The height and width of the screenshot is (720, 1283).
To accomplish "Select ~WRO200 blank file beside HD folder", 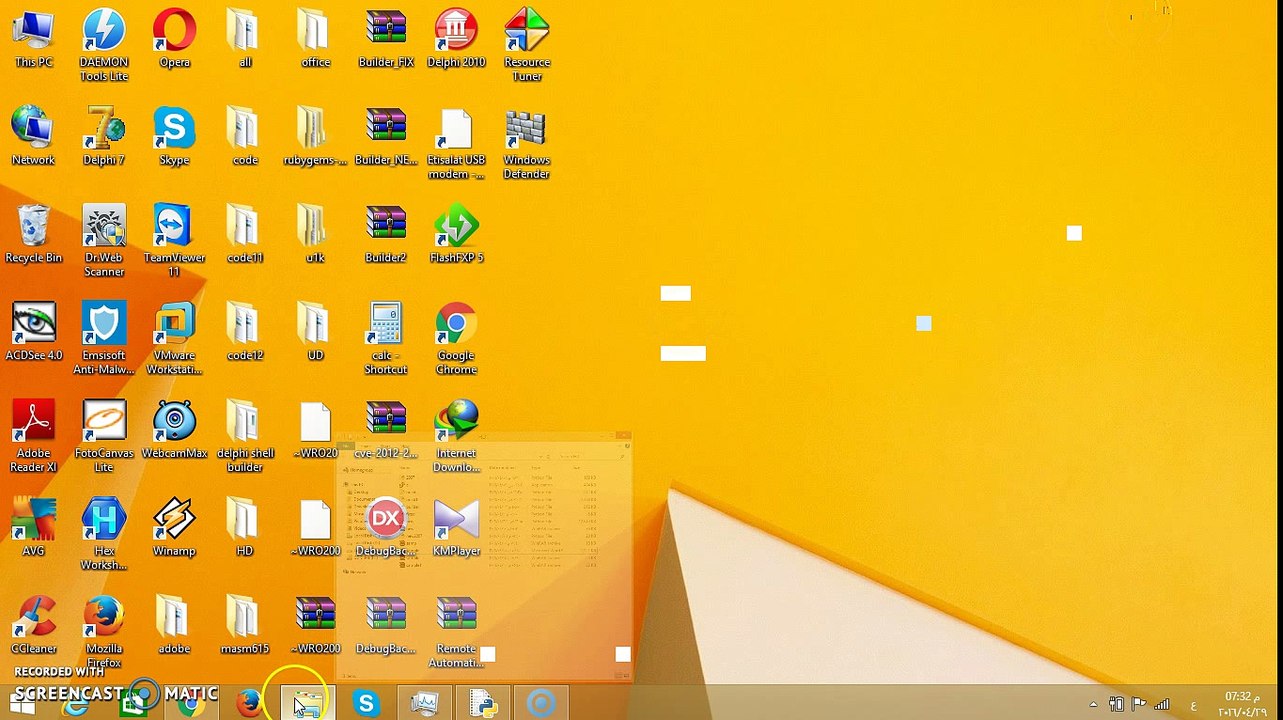I will pos(315,528).
